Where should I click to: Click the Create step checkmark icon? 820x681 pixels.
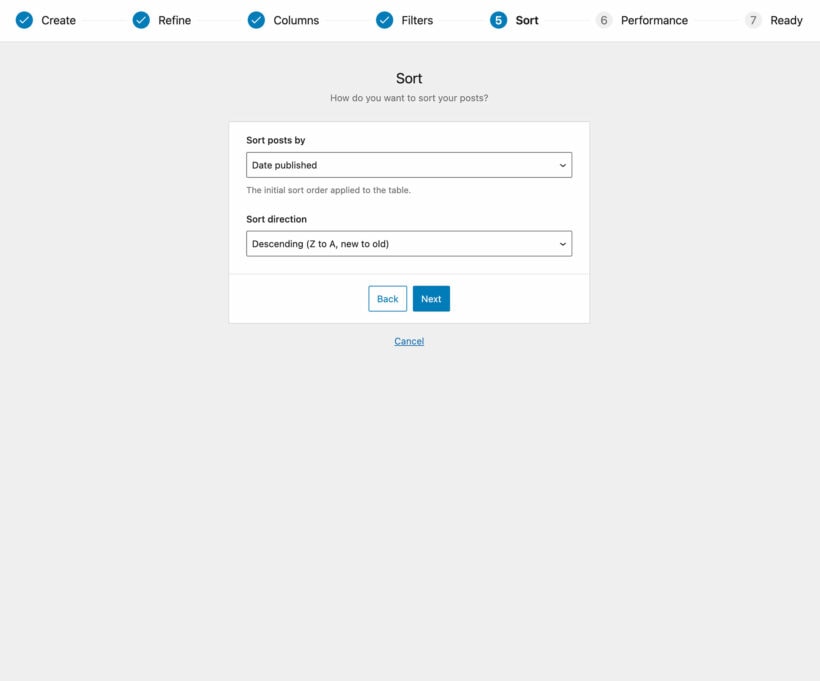tap(24, 19)
